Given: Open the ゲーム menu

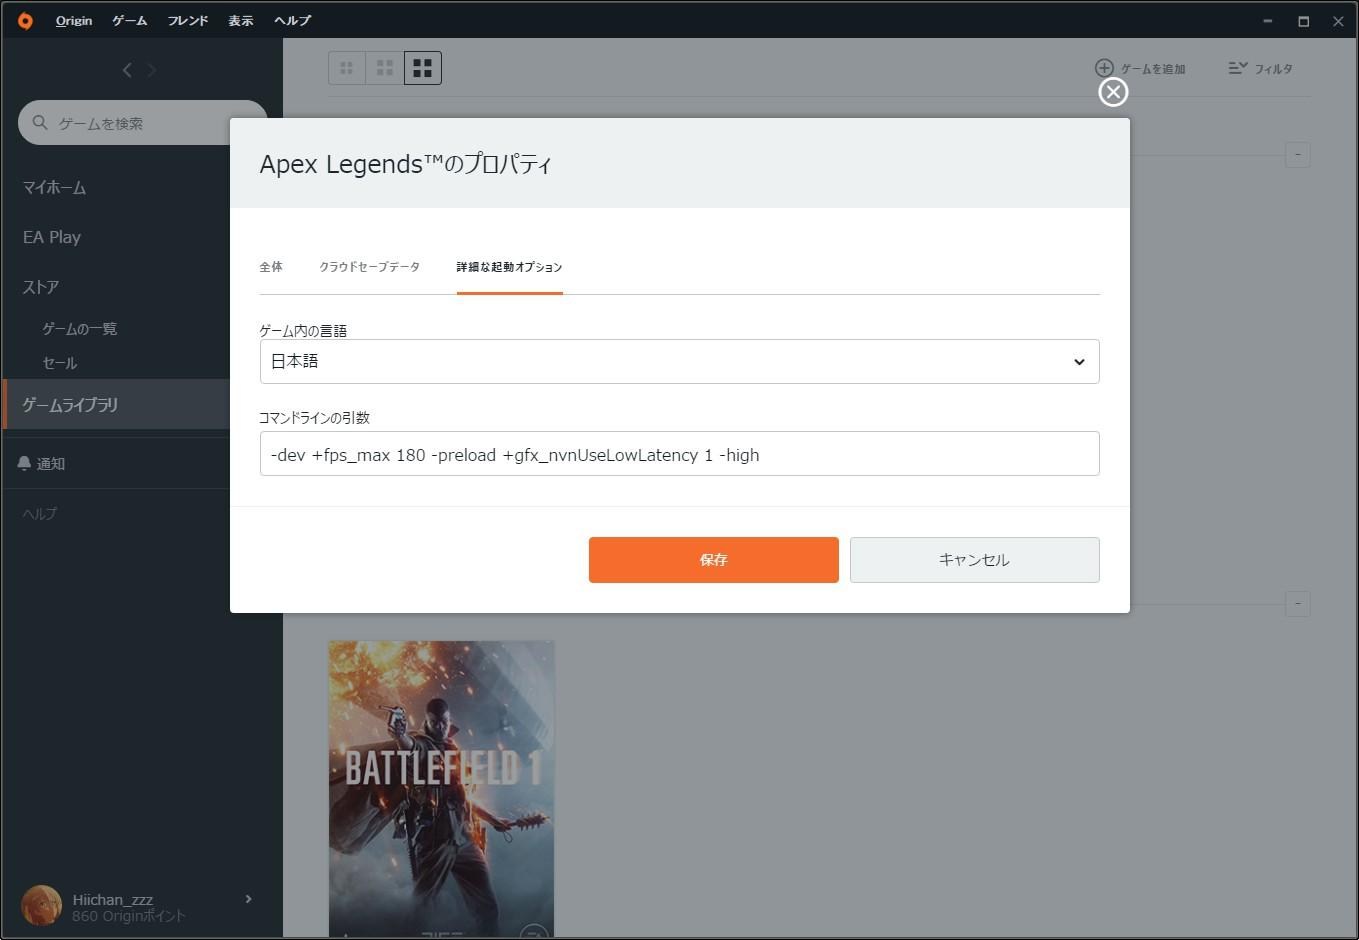Looking at the screenshot, I should coord(130,20).
